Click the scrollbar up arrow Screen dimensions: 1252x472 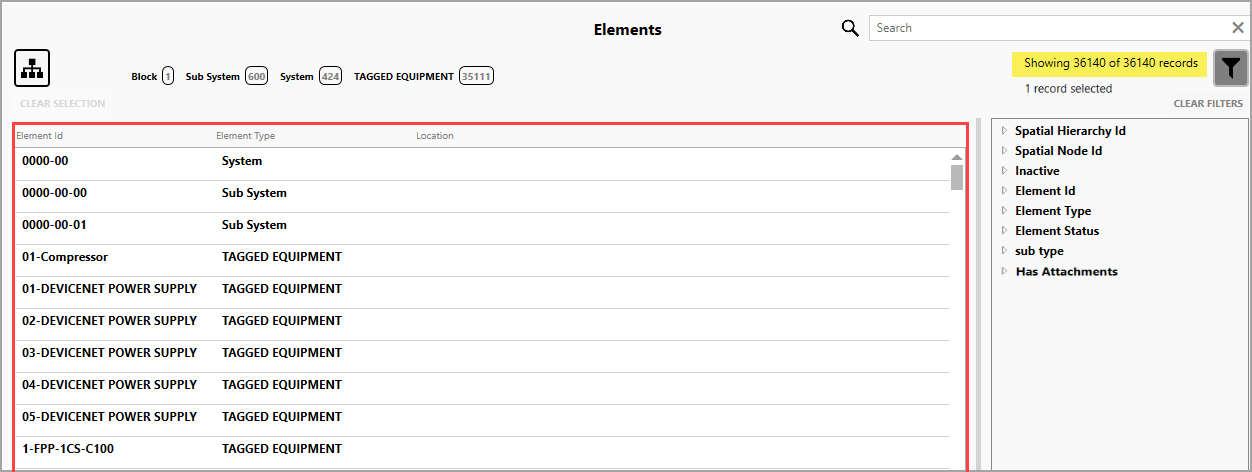coord(957,157)
